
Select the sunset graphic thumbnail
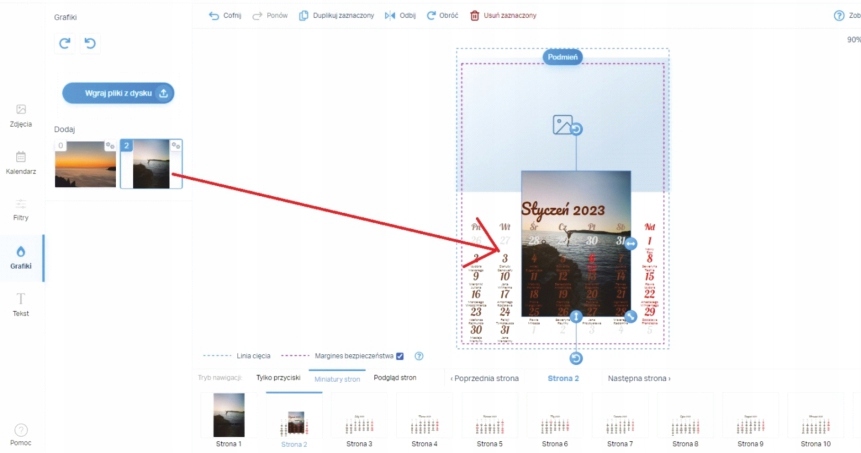pyautogui.click(x=85, y=164)
